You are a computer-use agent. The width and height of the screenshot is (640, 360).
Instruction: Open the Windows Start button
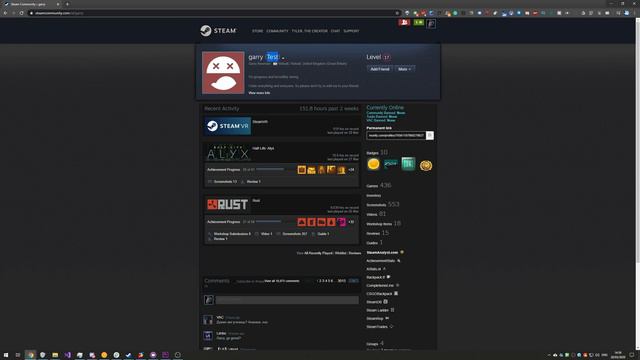6,355
